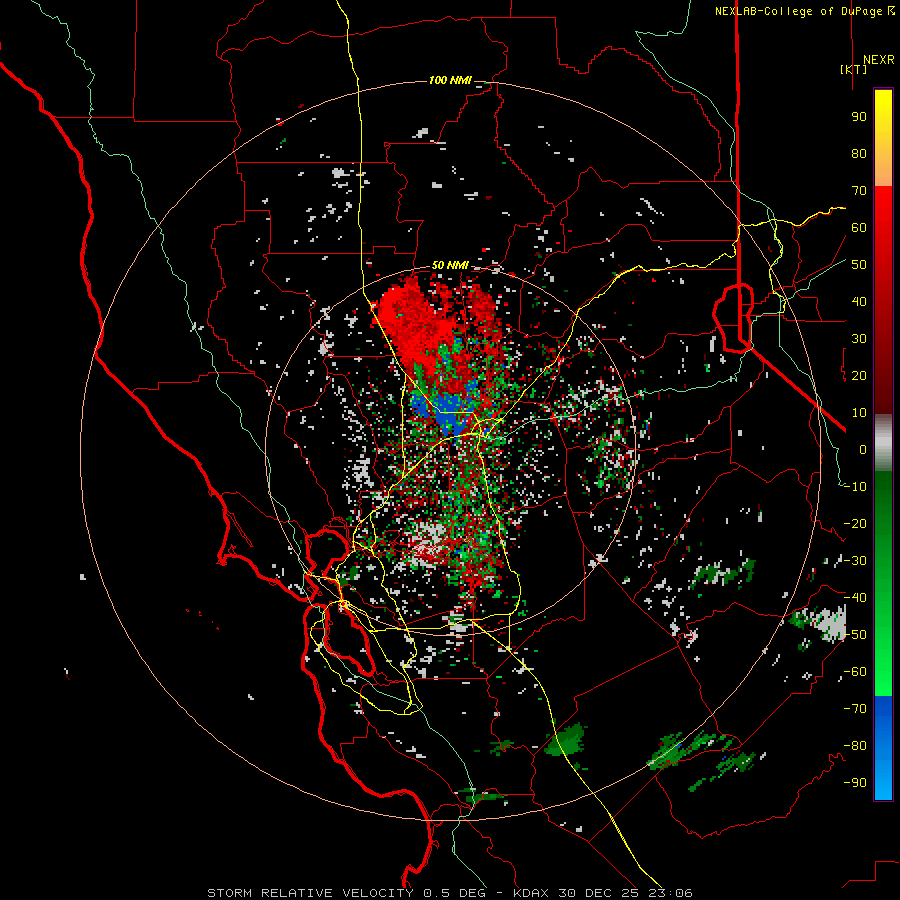900x900 pixels.
Task: Click the -30 value on the velocity scale
Action: point(855,561)
